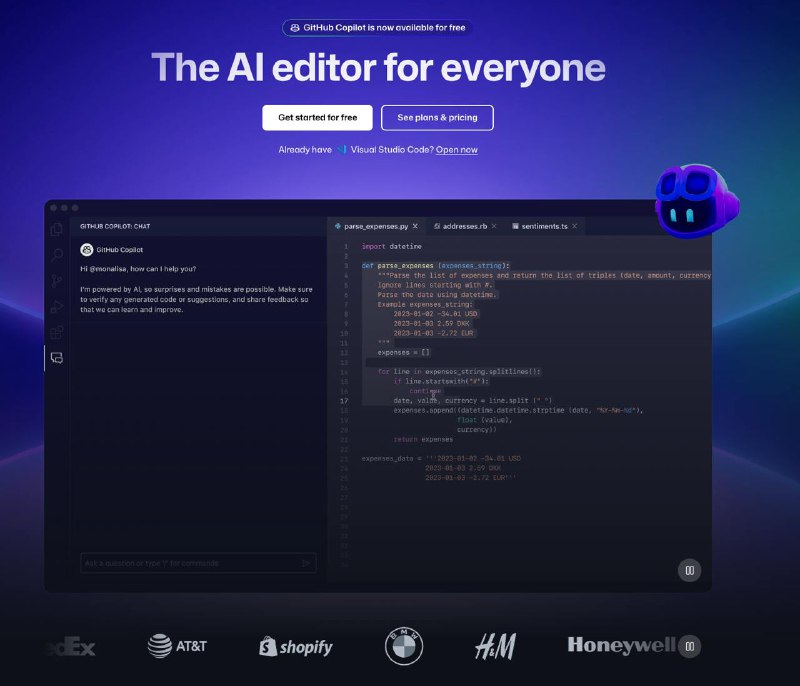Open the Search icon in editor sidebar
This screenshot has height=686, width=800.
point(57,255)
